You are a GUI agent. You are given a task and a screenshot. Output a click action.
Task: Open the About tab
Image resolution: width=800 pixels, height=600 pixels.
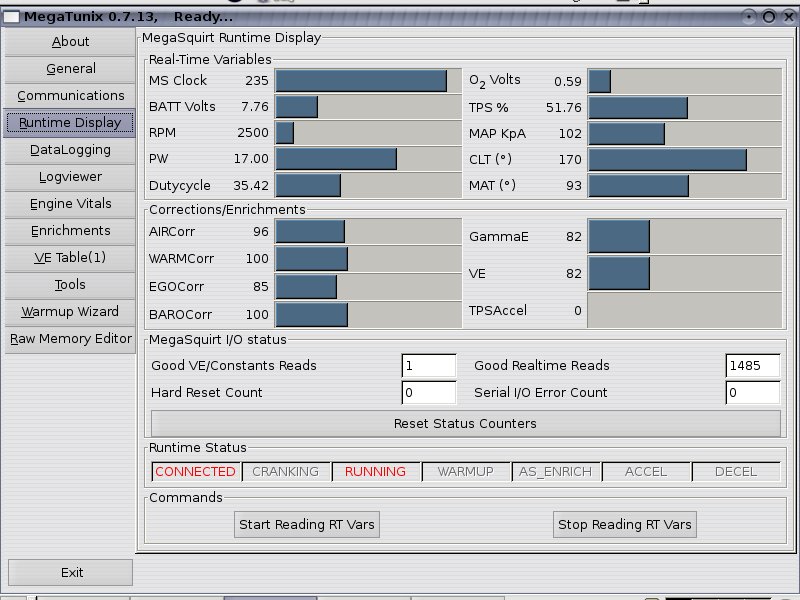tap(70, 41)
